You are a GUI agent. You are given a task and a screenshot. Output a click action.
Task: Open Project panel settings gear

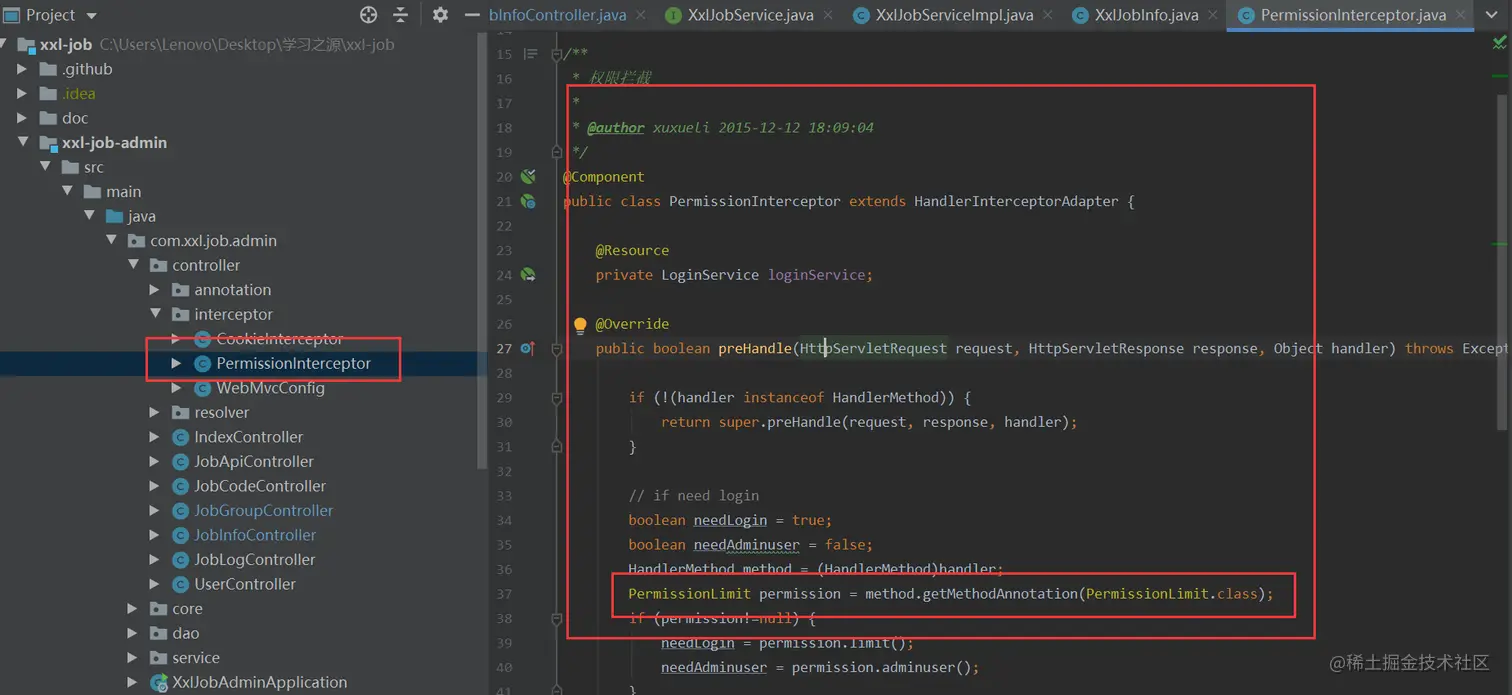[440, 15]
